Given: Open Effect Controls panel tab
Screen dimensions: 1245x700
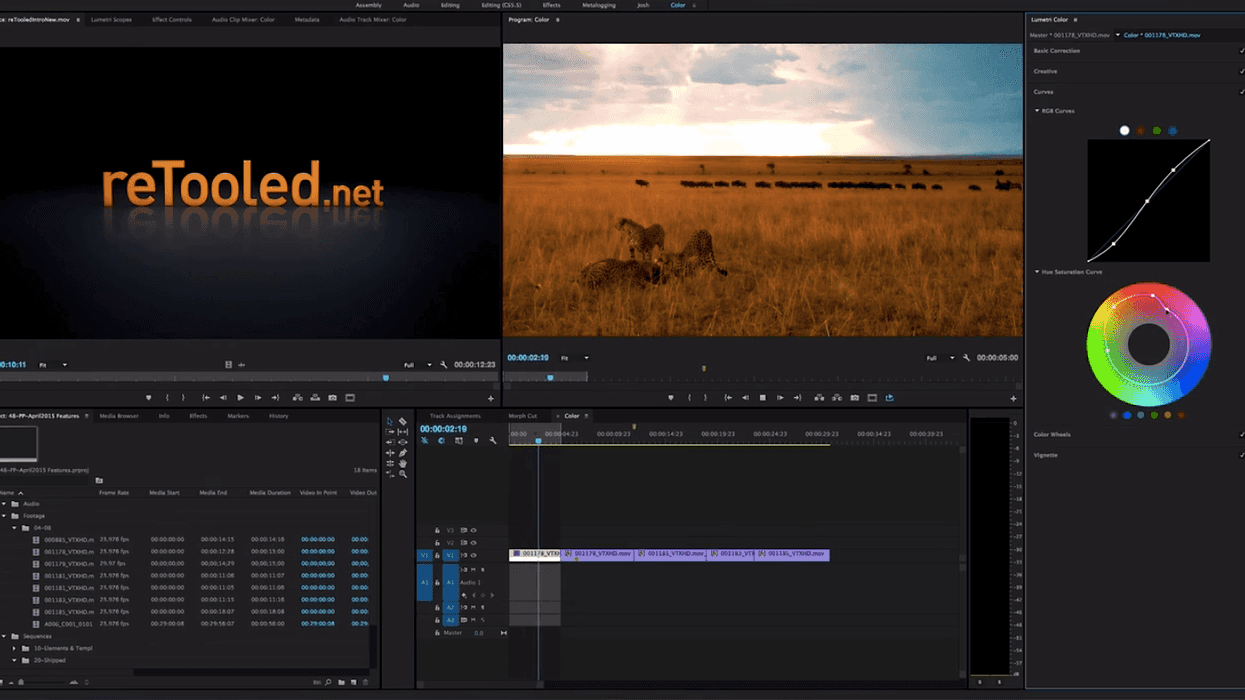Looking at the screenshot, I should 172,19.
